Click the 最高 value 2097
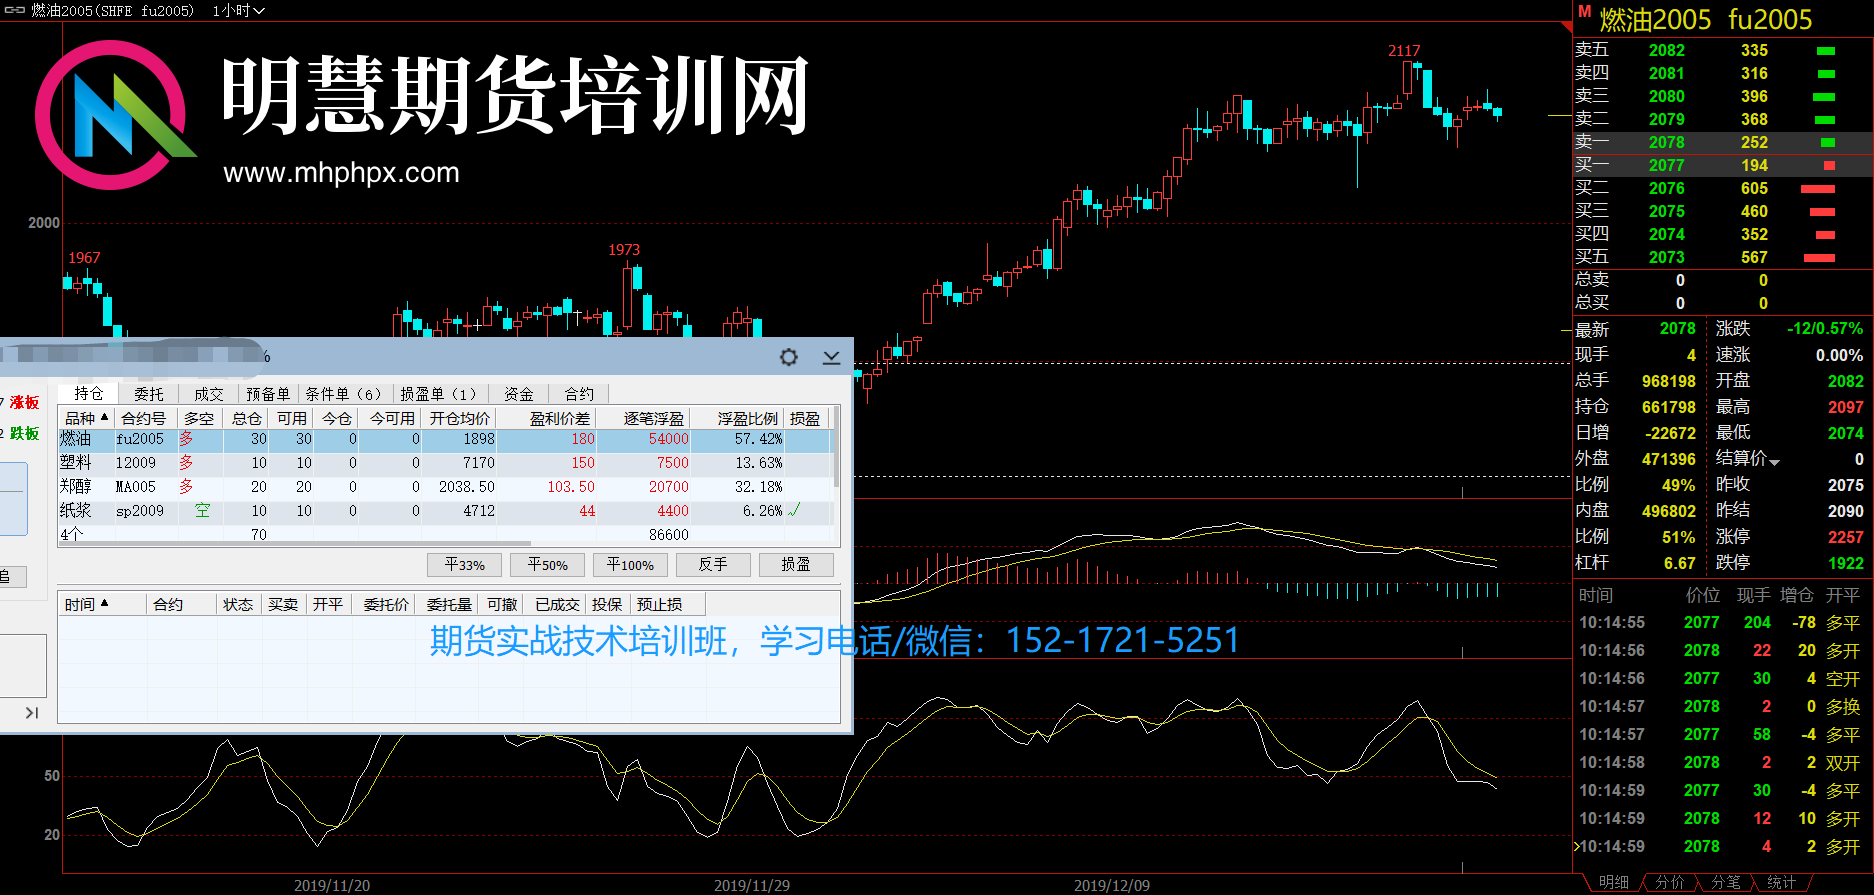The width and height of the screenshot is (1874, 895). pyautogui.click(x=1846, y=406)
